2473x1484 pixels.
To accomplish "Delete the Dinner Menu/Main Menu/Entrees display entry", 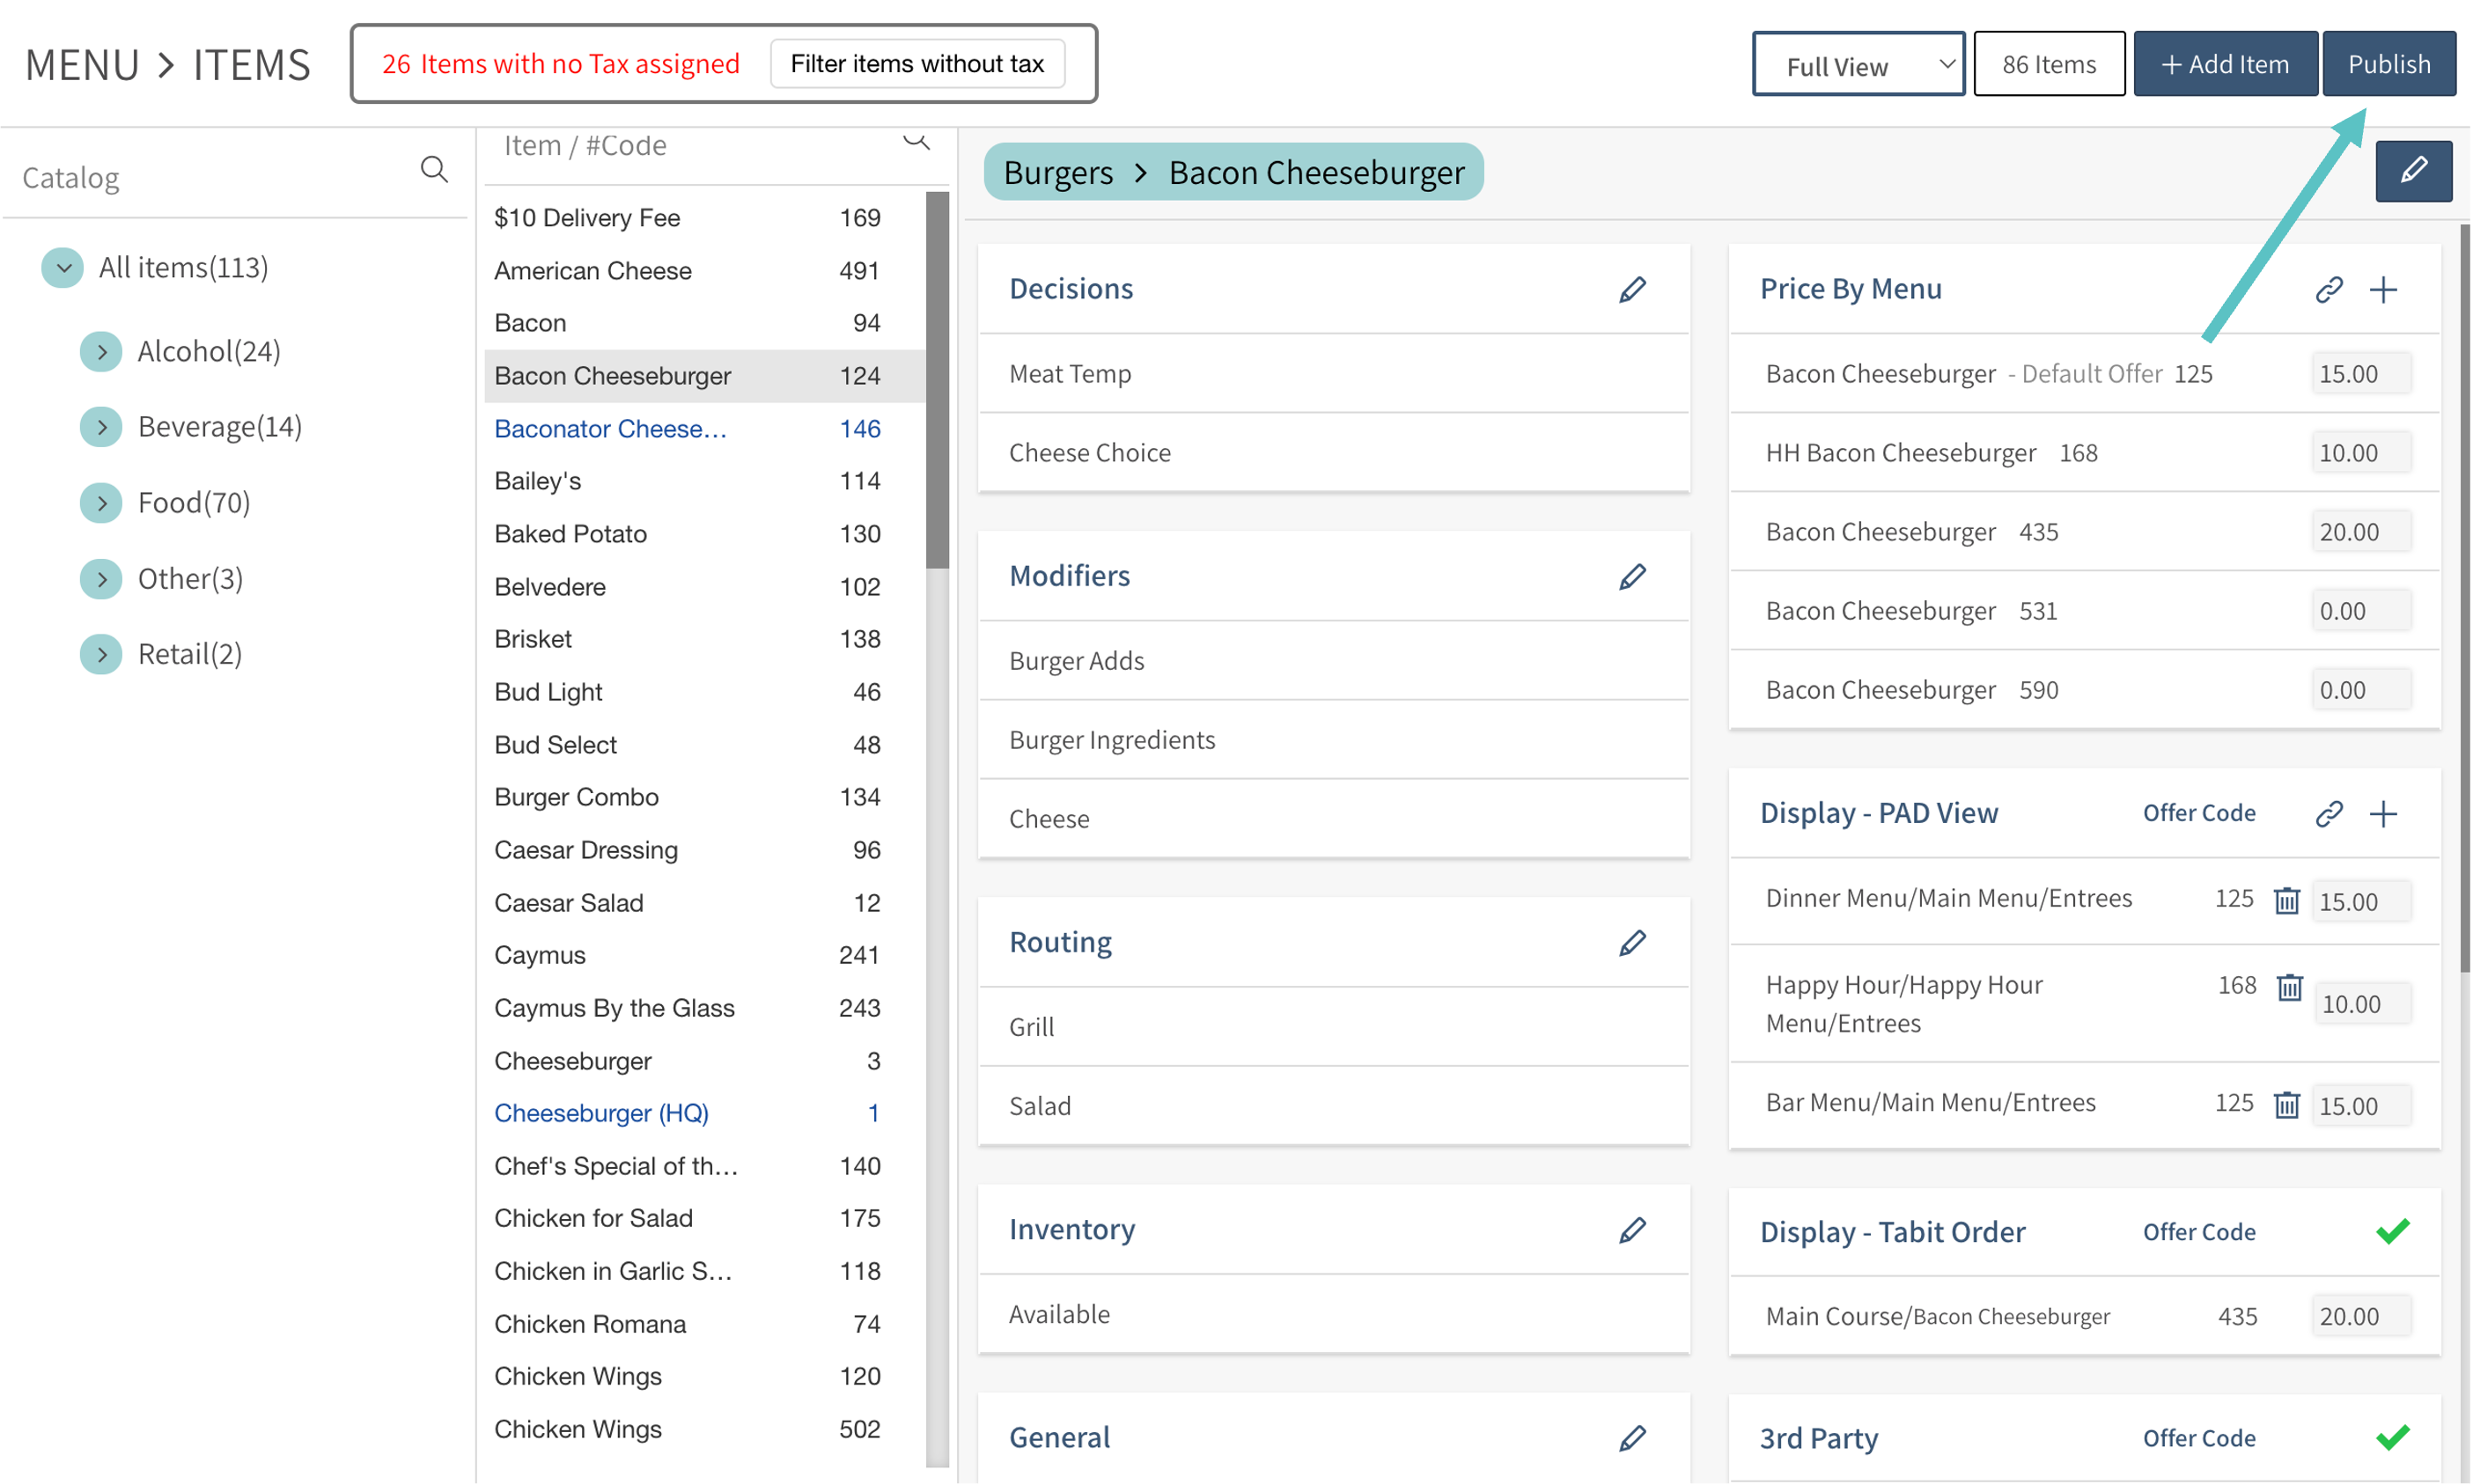I will point(2286,901).
